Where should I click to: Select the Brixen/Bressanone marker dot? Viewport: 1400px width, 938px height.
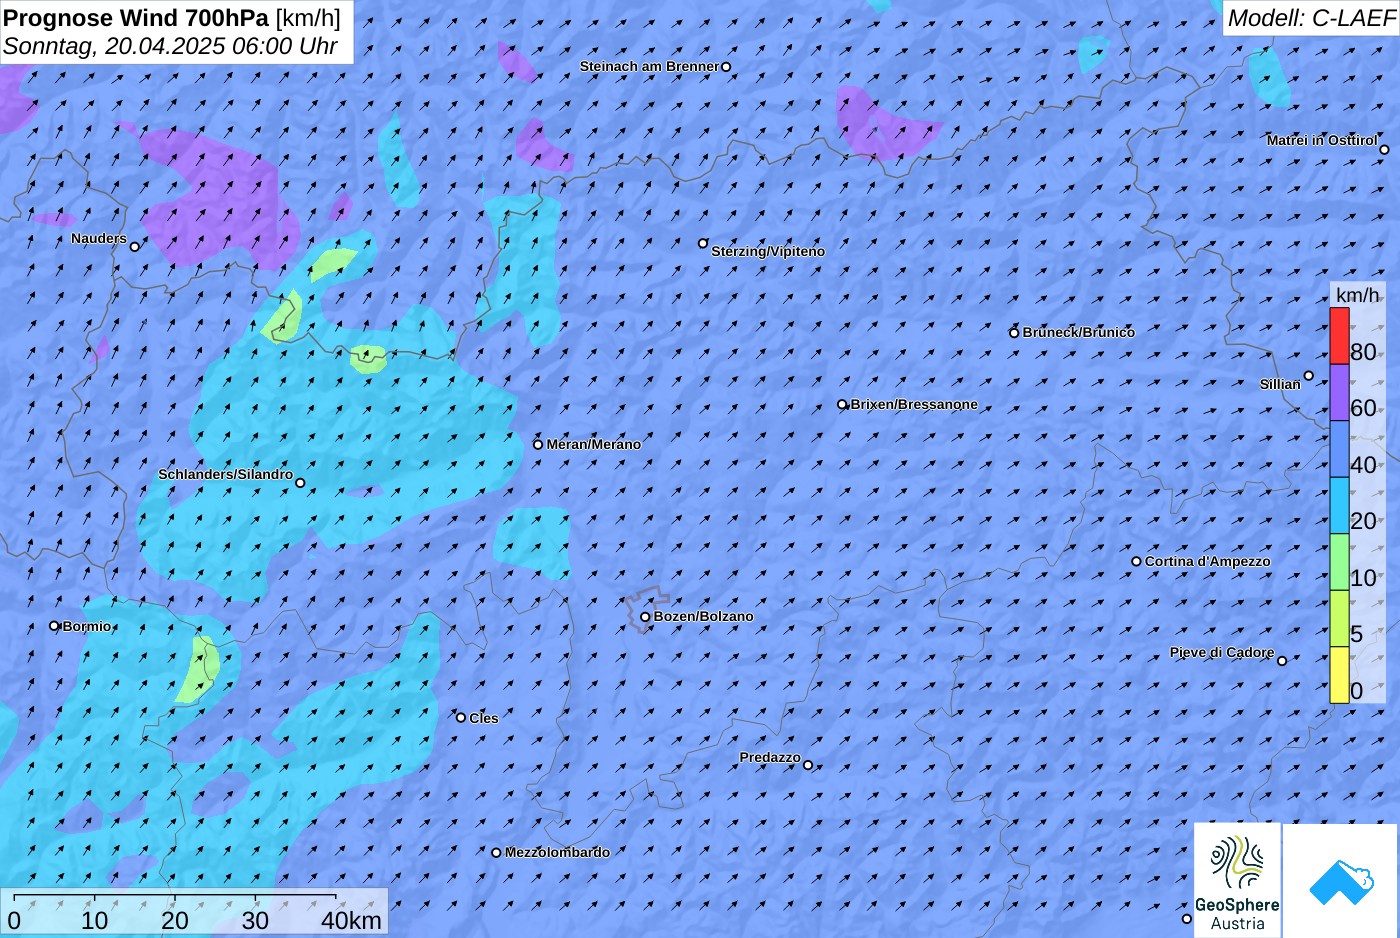pyautogui.click(x=842, y=405)
